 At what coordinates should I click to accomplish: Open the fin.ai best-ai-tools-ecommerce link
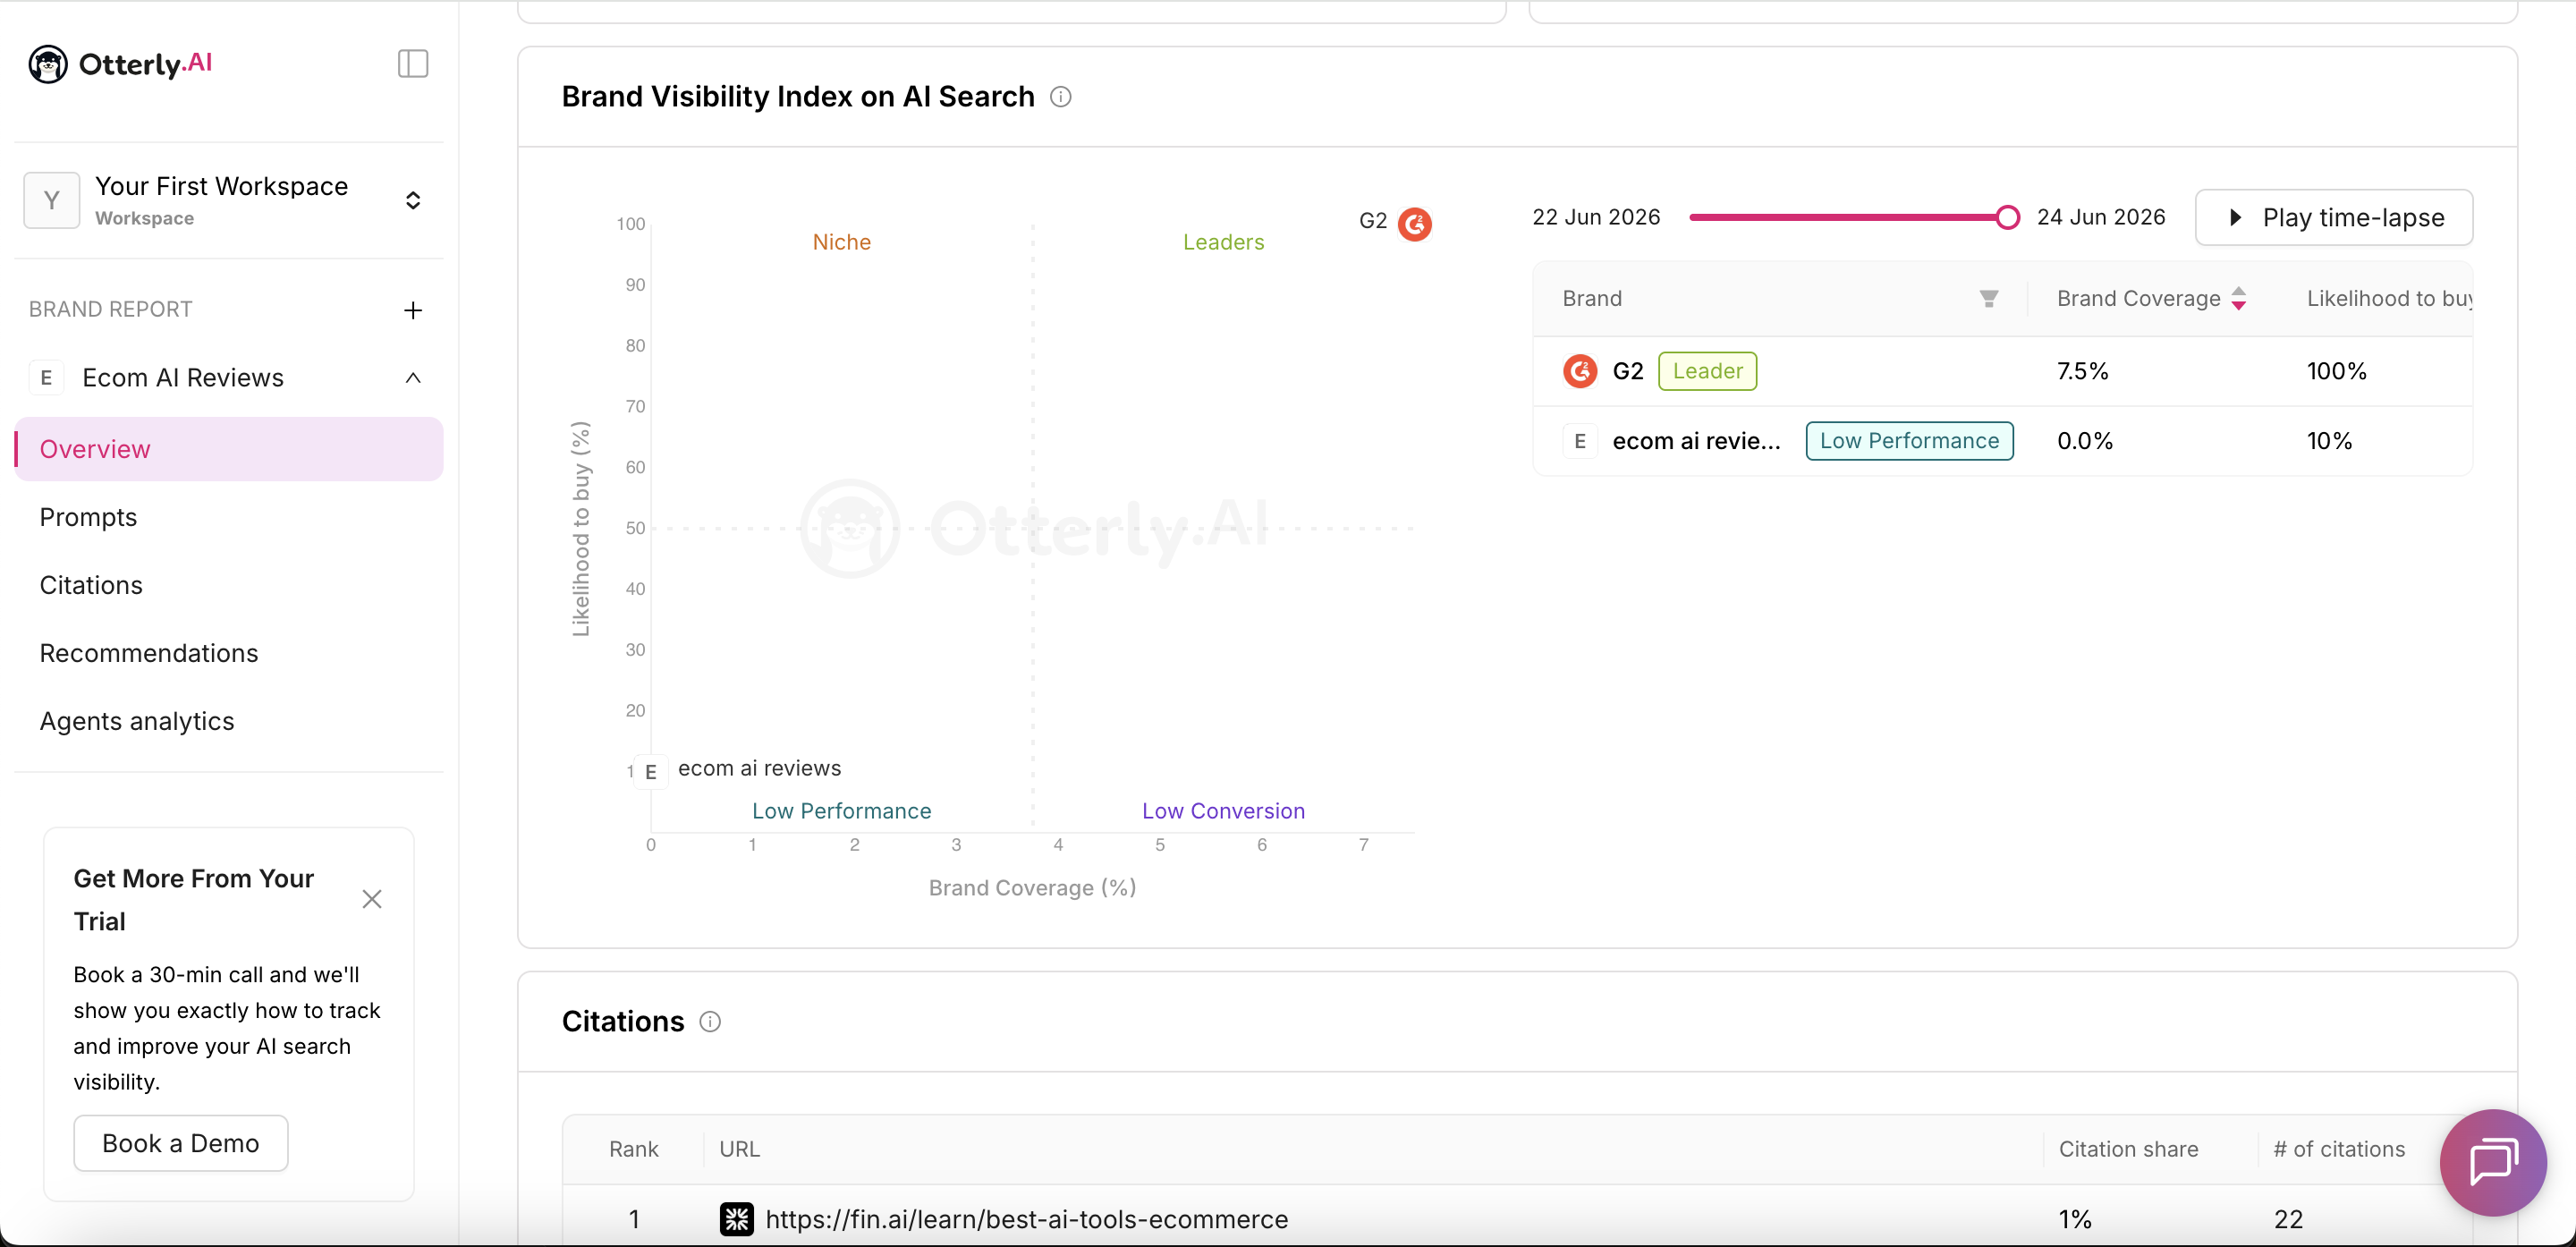1027,1219
